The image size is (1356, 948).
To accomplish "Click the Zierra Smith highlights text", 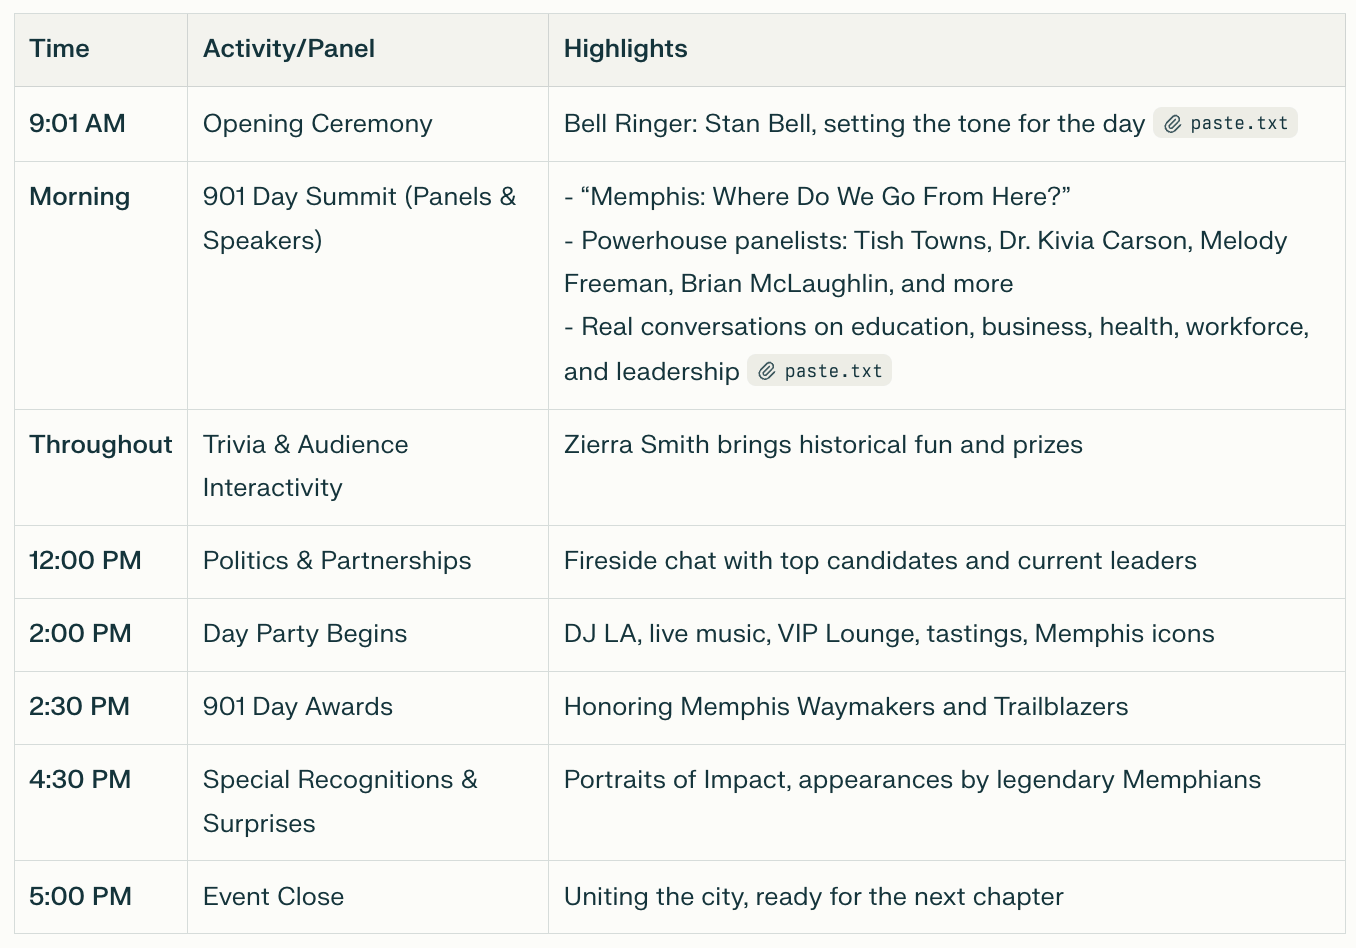I will pos(823,445).
